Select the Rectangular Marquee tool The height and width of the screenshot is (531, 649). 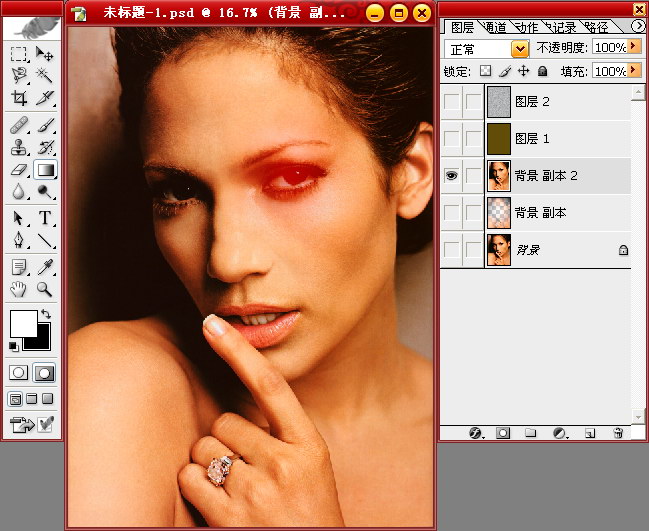coord(19,54)
